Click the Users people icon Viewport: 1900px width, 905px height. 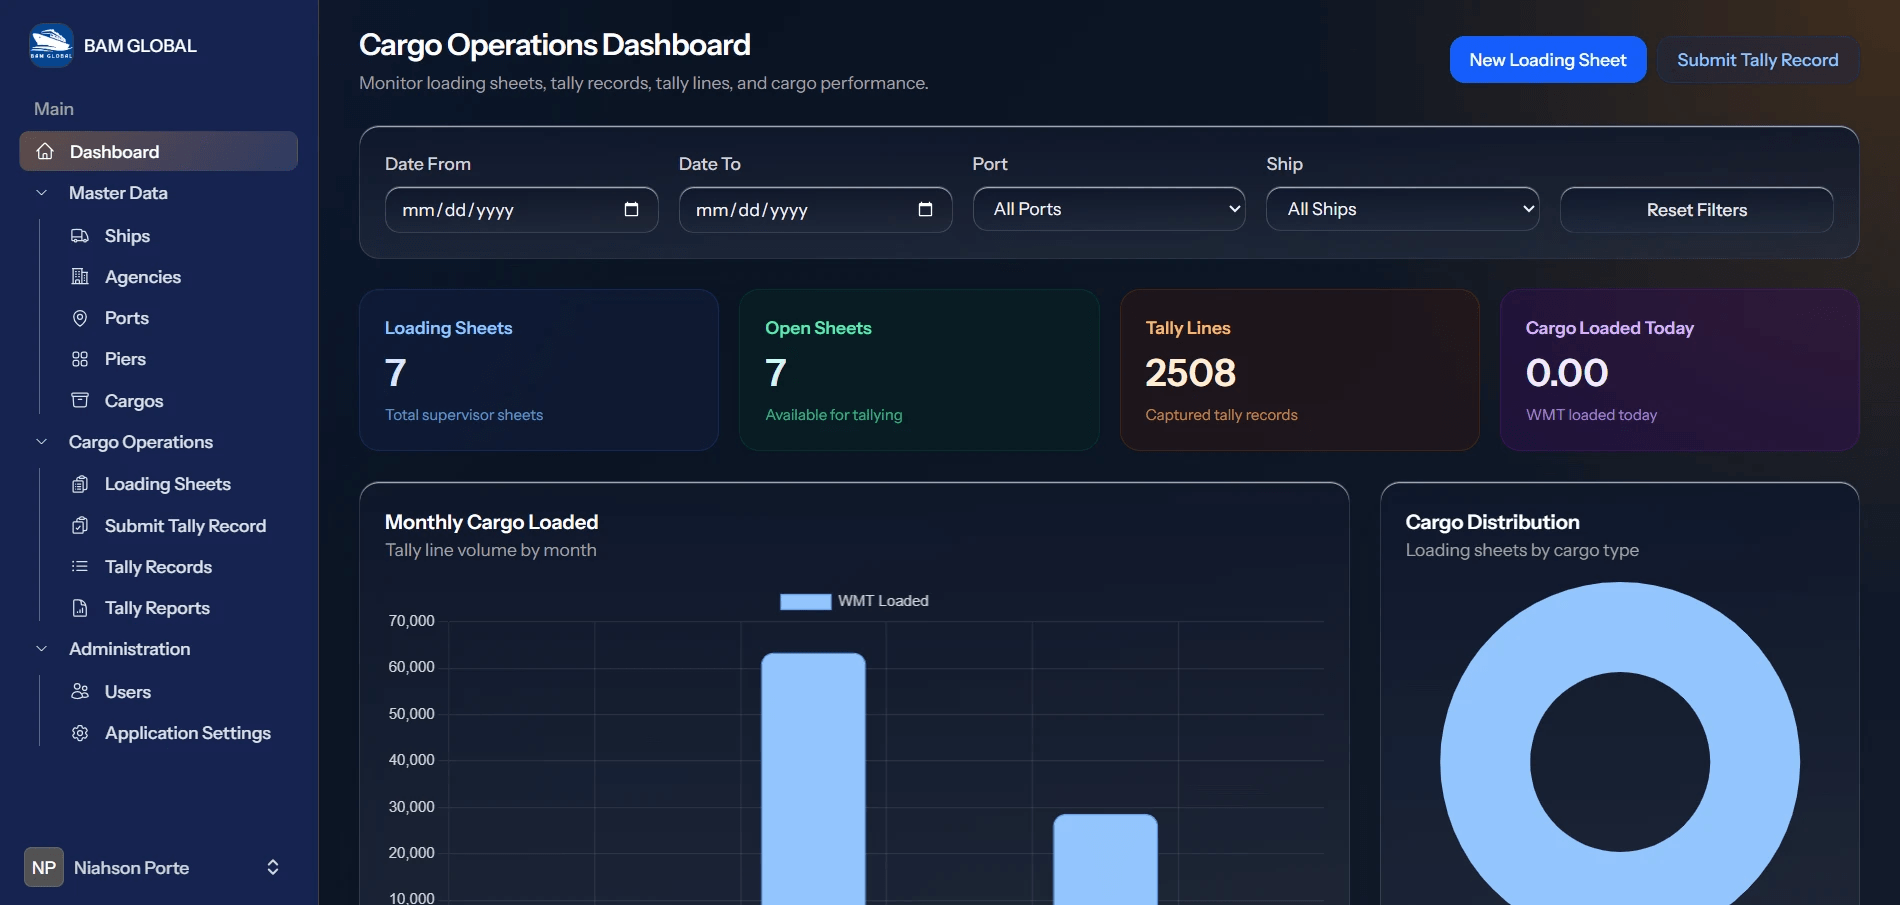point(80,691)
